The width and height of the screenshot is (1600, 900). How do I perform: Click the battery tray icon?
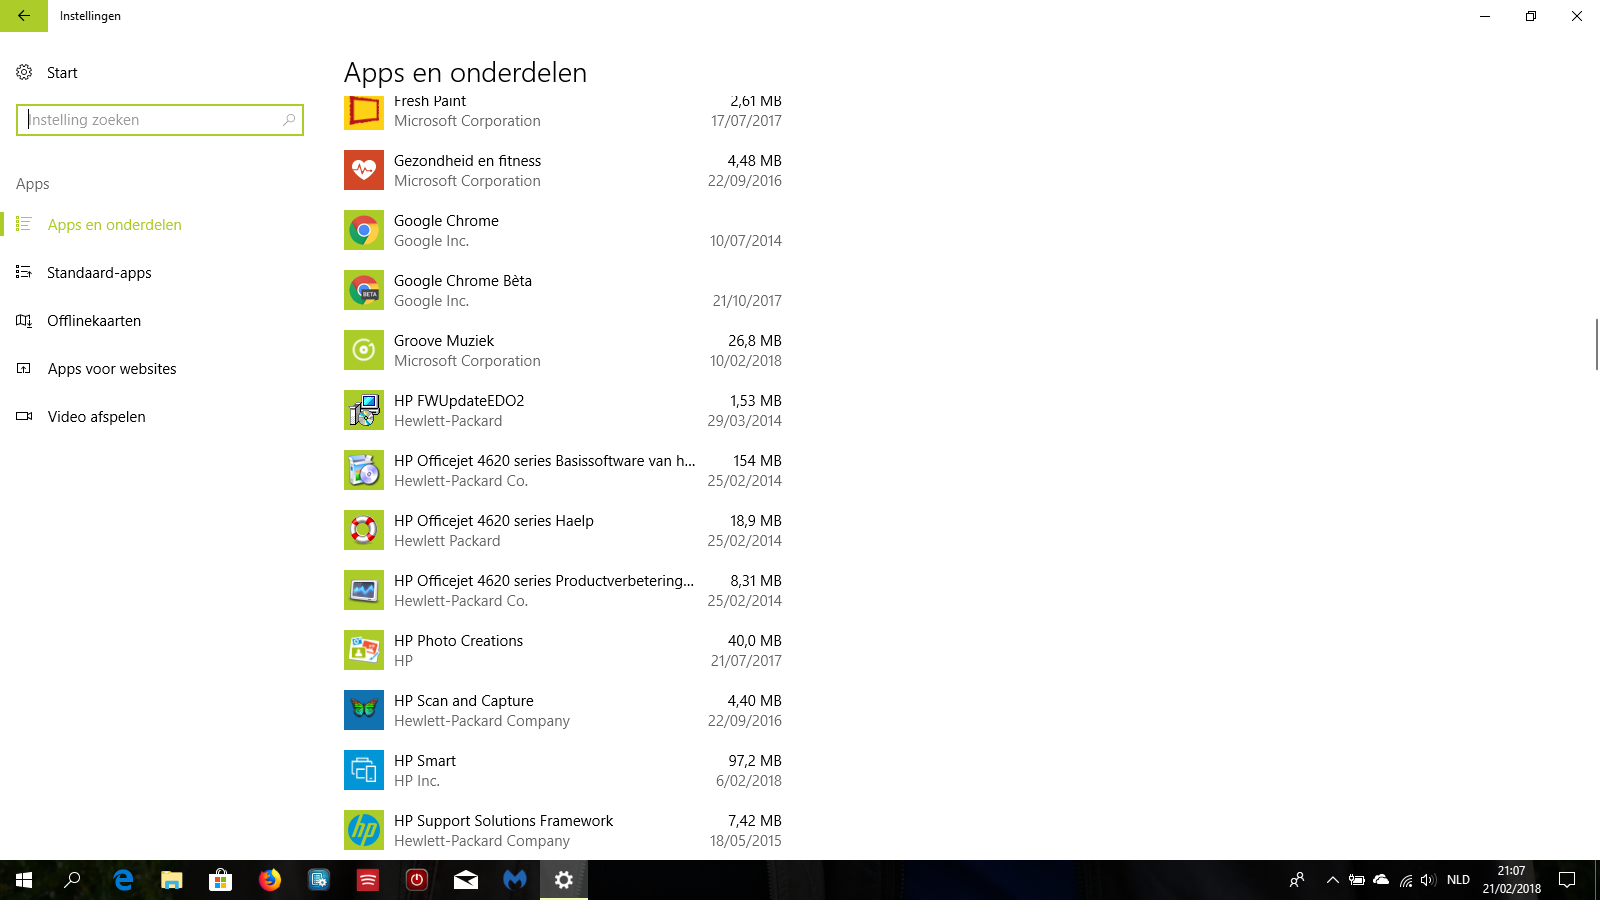[x=1357, y=880]
